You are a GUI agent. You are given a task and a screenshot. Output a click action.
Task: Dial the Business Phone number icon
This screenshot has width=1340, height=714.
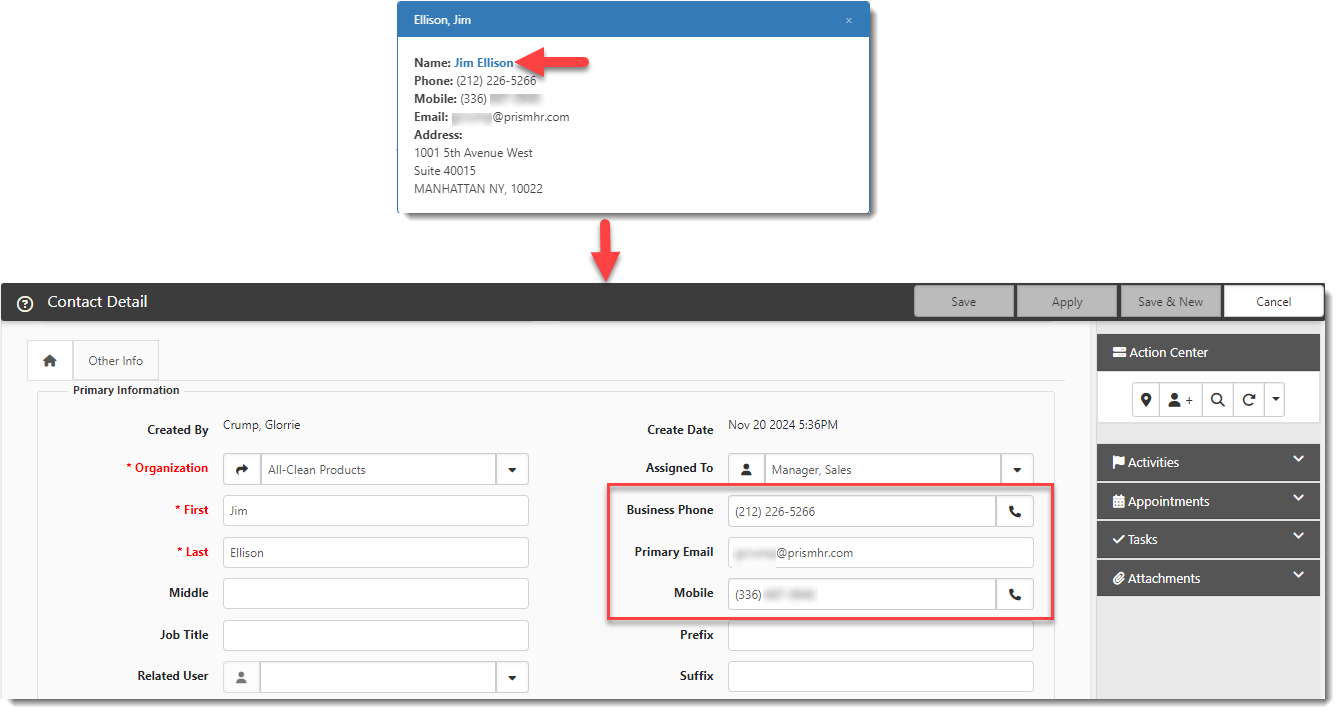[1015, 511]
